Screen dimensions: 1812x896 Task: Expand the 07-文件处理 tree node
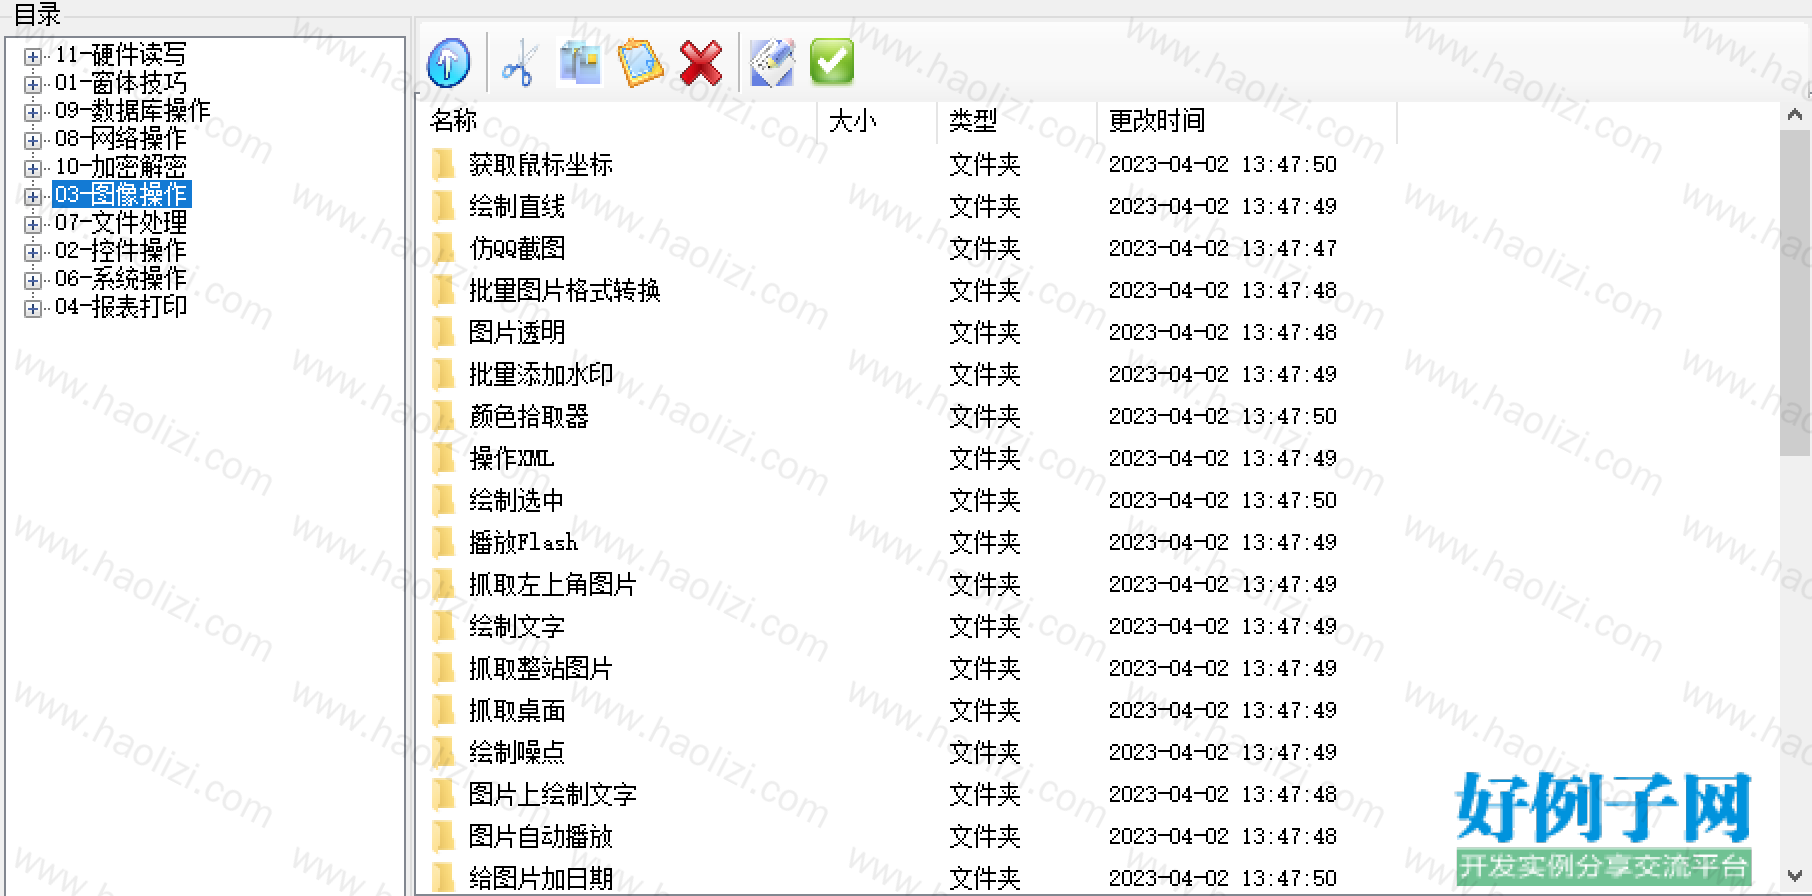pyautogui.click(x=33, y=225)
